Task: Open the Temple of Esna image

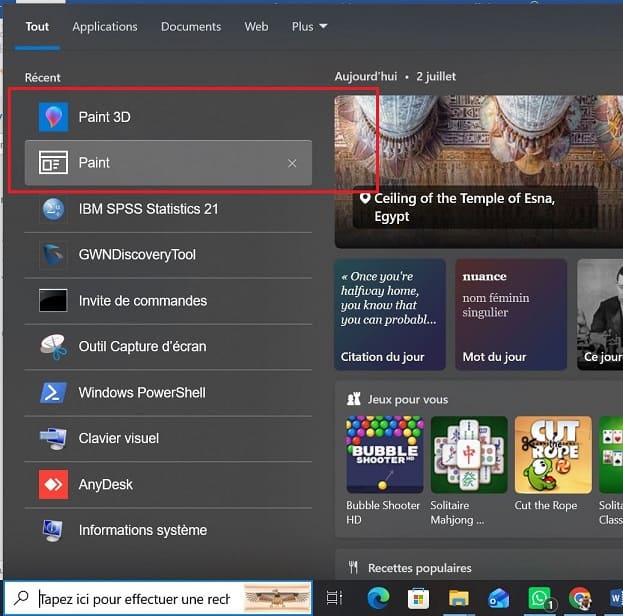Action: pyautogui.click(x=479, y=172)
